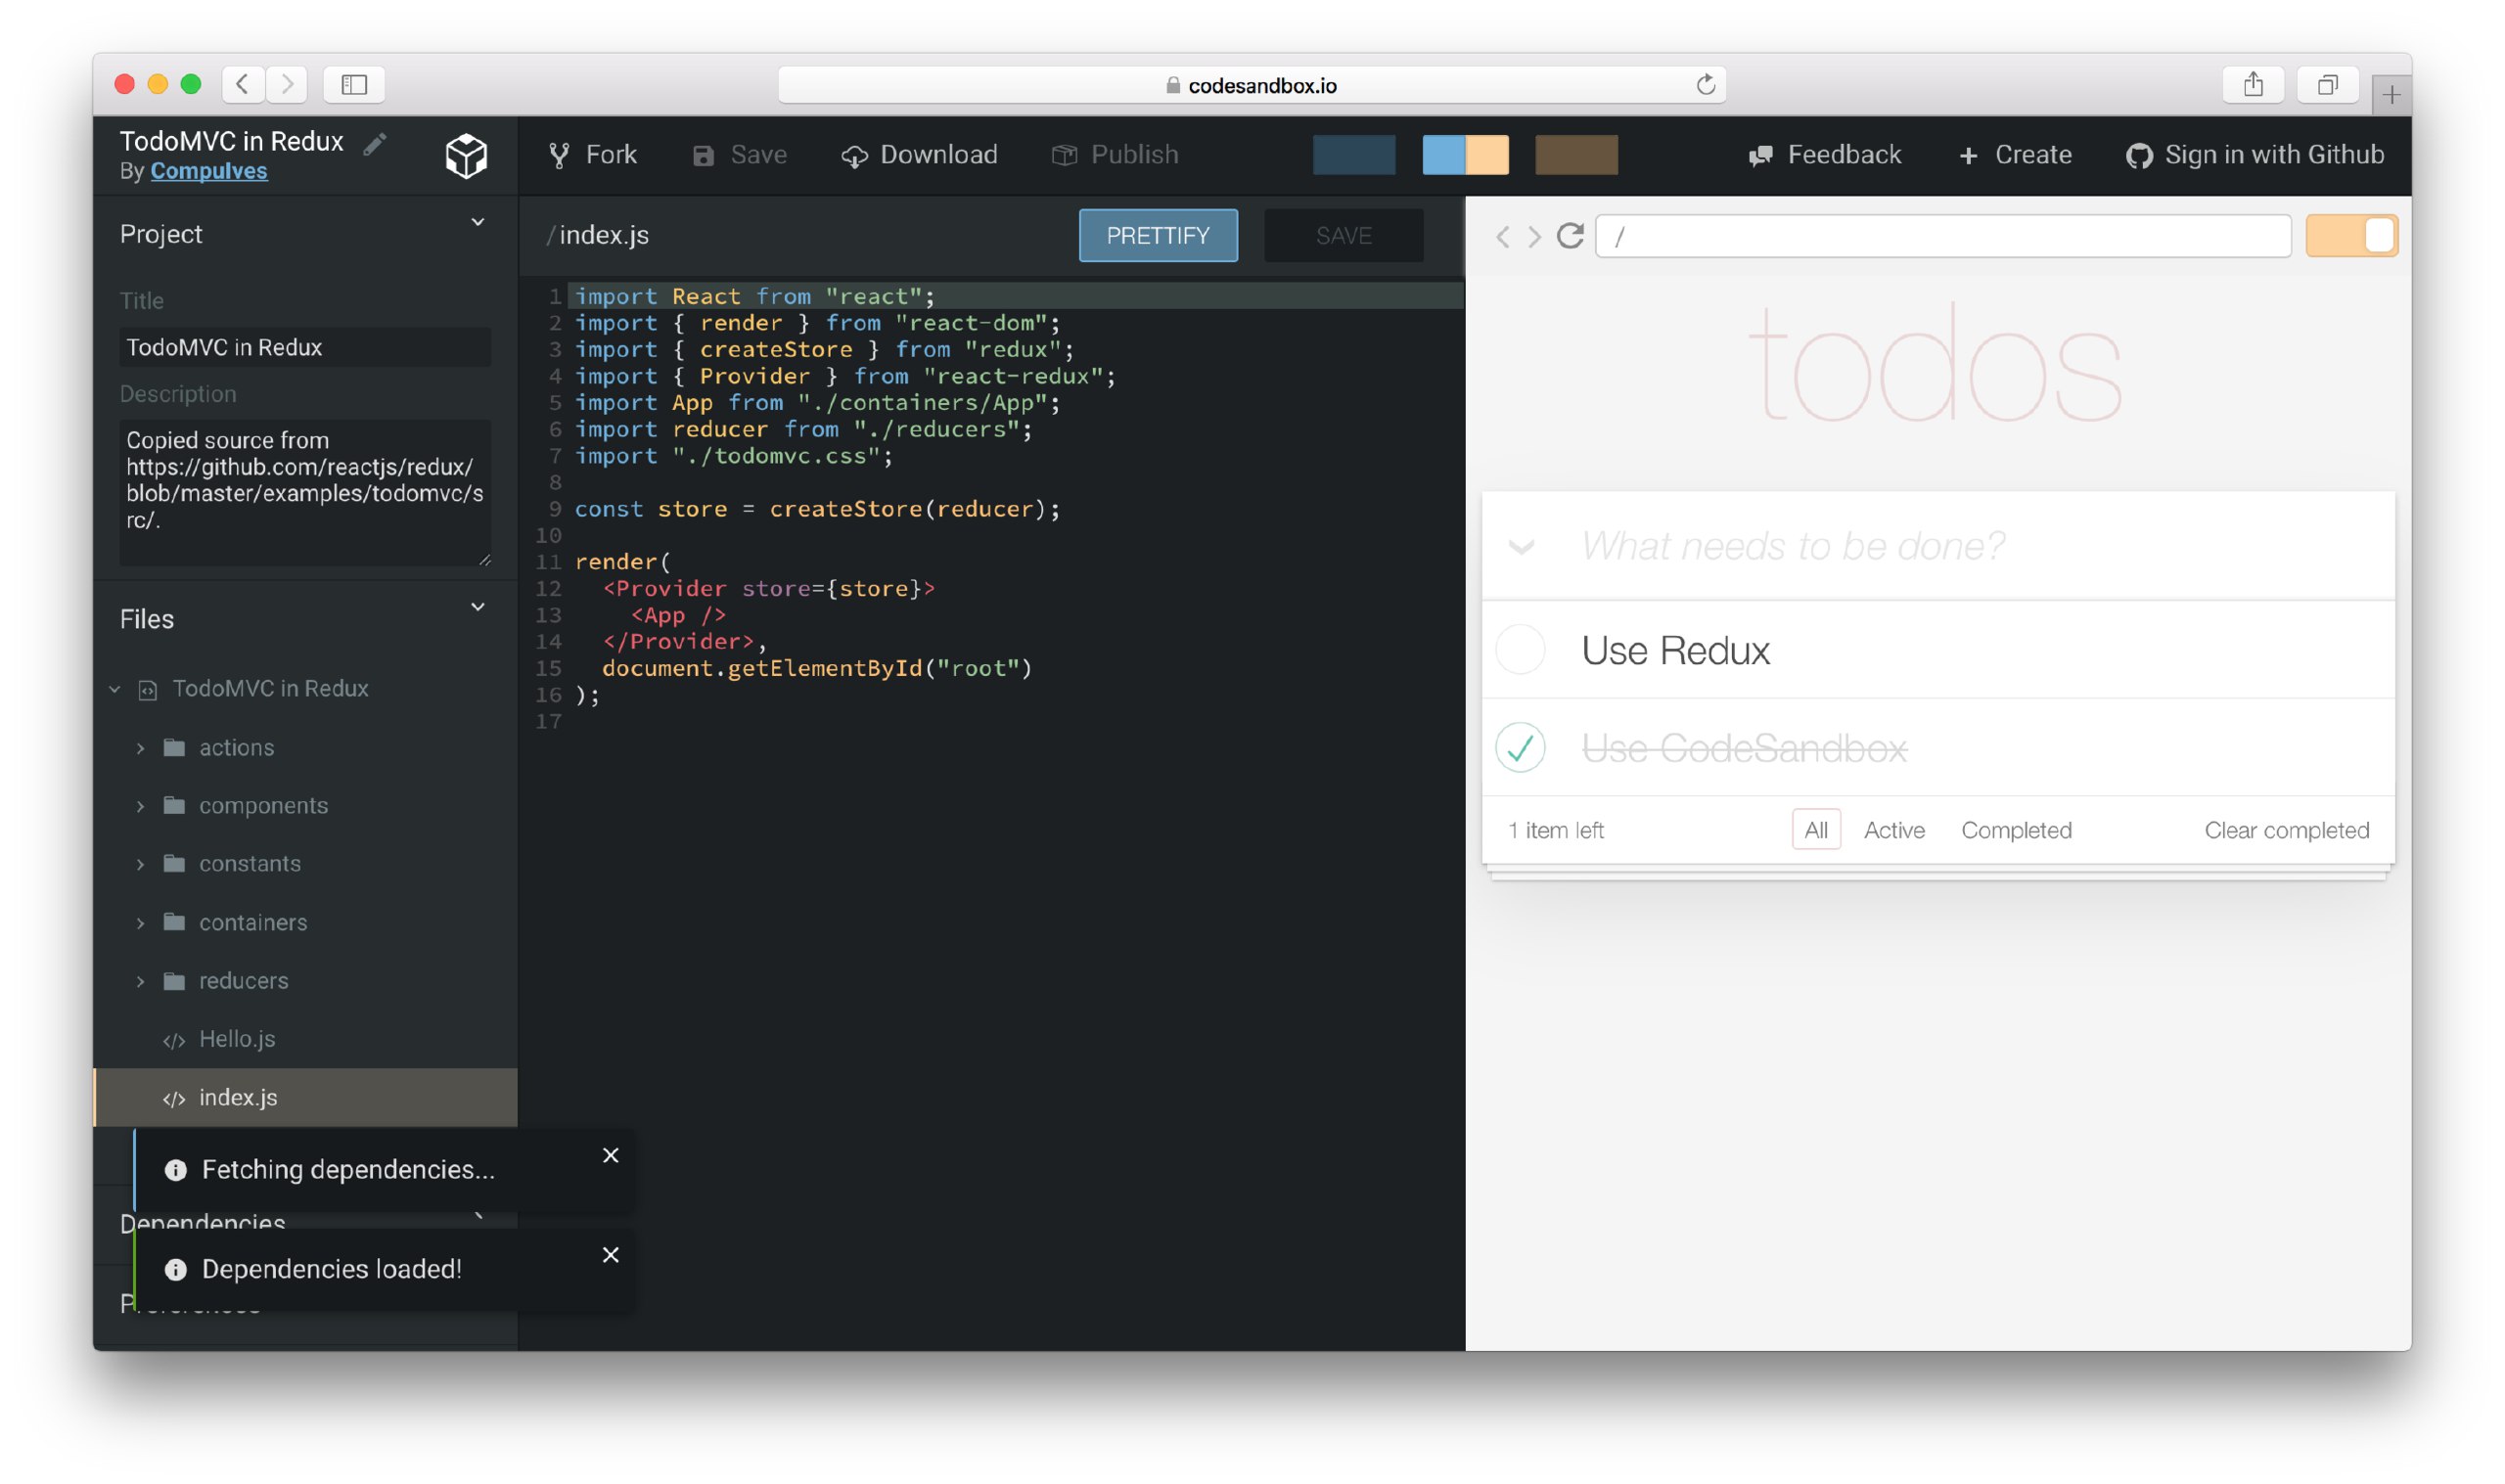This screenshot has width=2505, height=1484.
Task: Click the constants folder icon
Action: [x=174, y=863]
